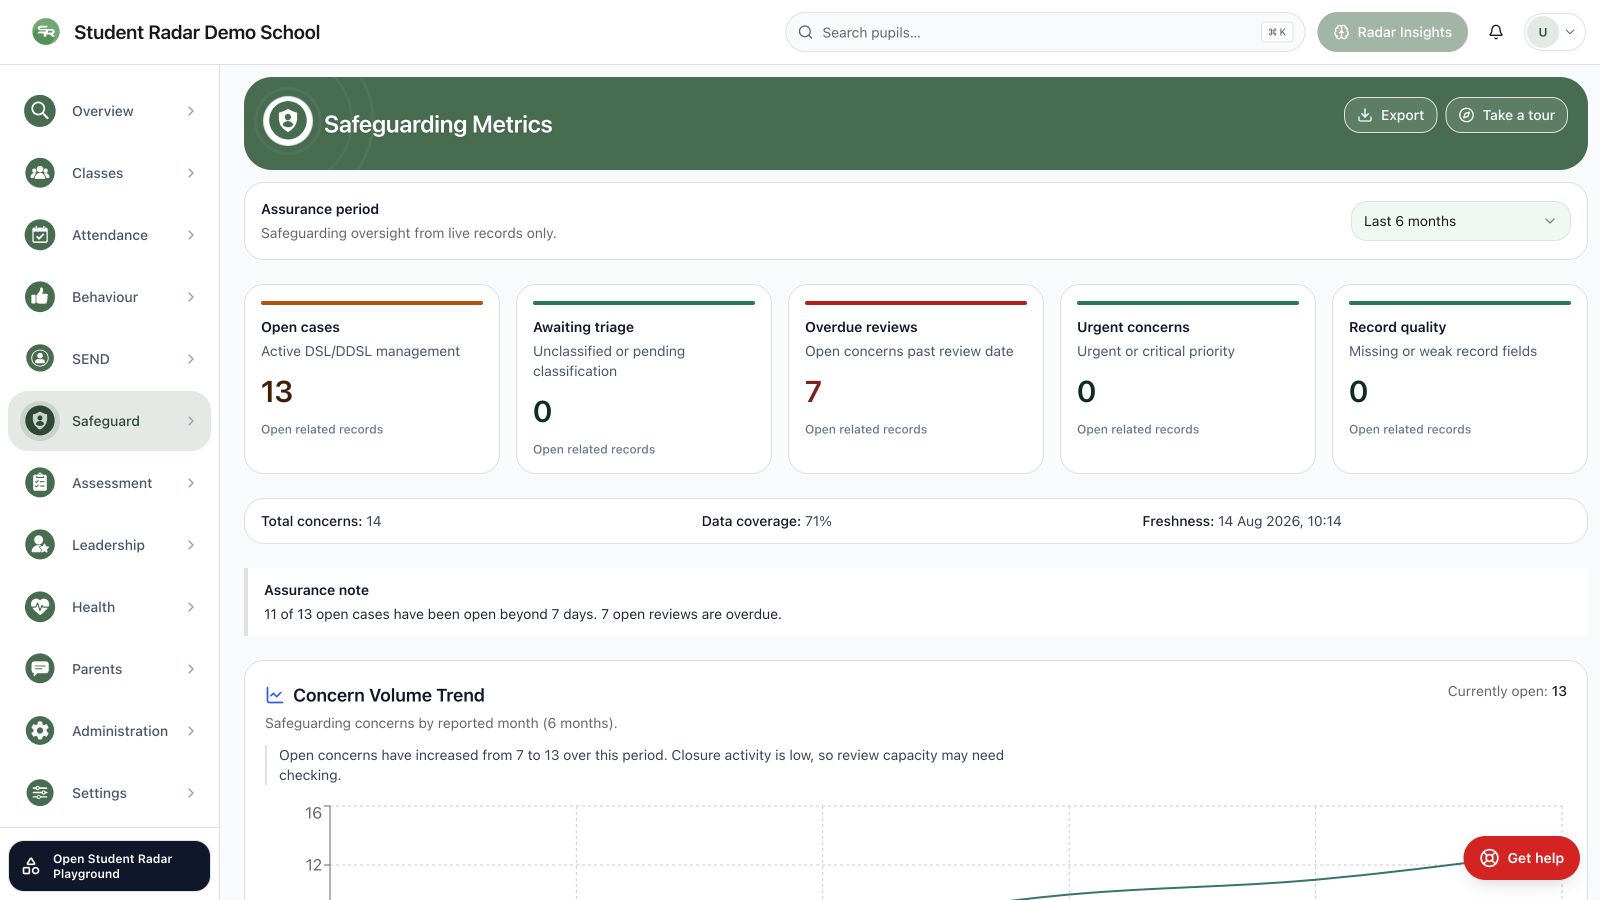Click the Overview magnifier sidebar icon

[40, 111]
